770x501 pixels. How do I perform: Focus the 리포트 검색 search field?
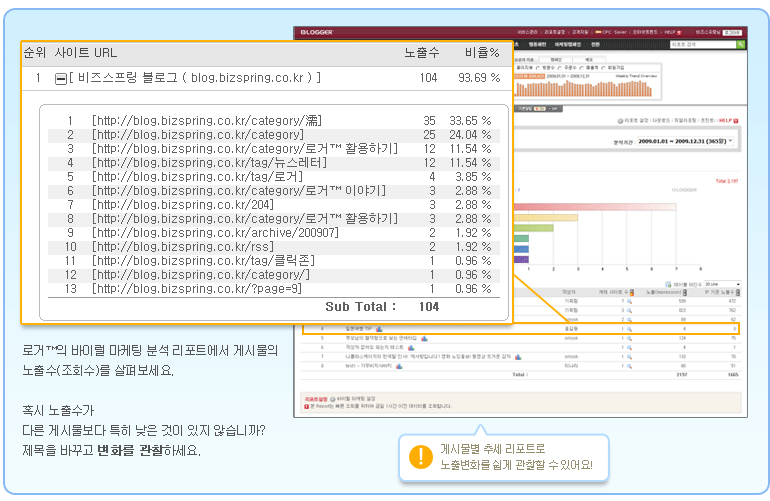(703, 45)
